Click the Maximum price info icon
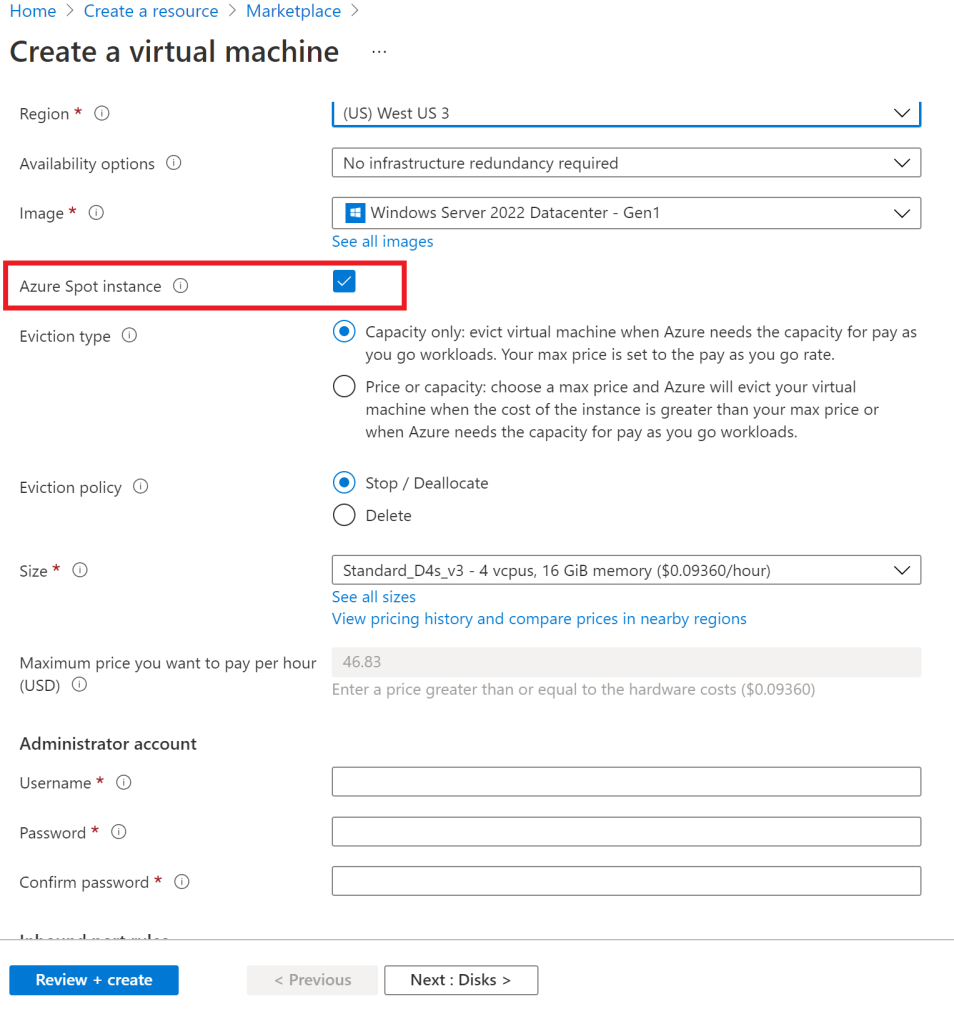 point(79,684)
